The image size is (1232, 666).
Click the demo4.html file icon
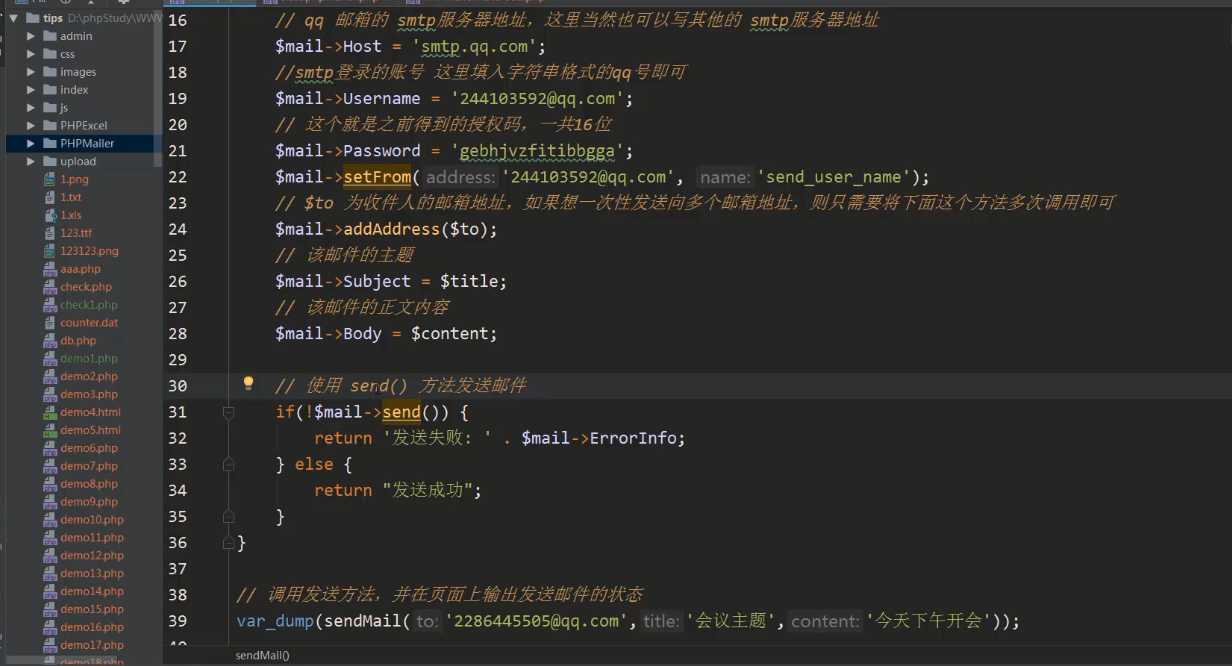coord(50,412)
